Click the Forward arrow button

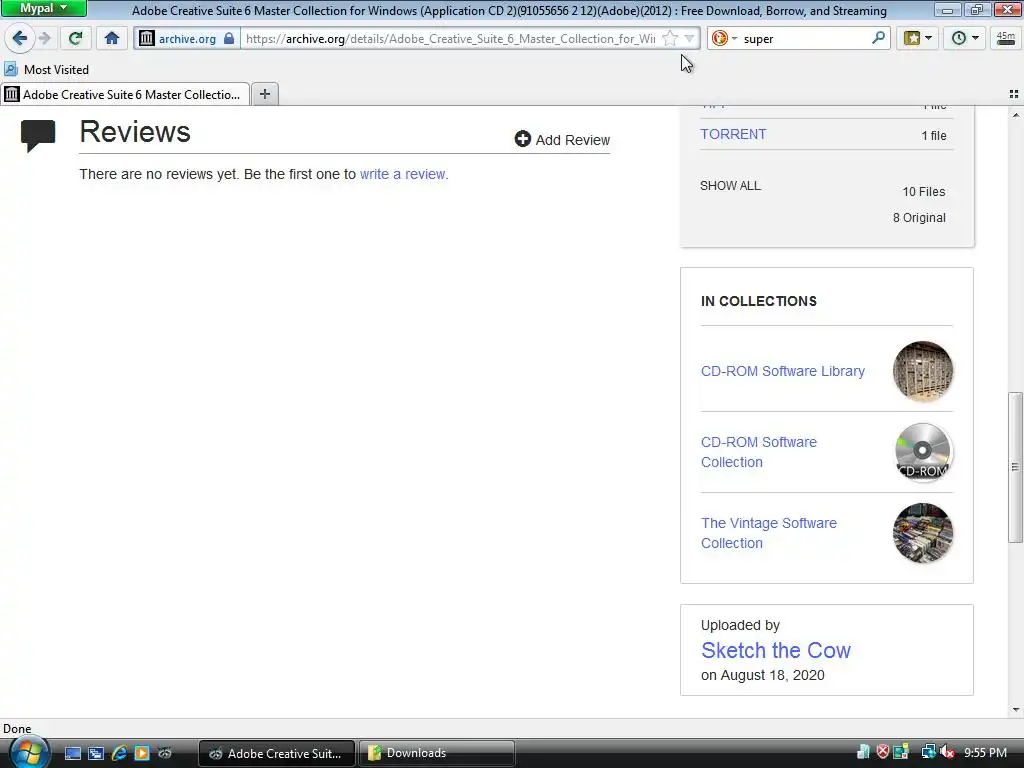click(x=44, y=39)
